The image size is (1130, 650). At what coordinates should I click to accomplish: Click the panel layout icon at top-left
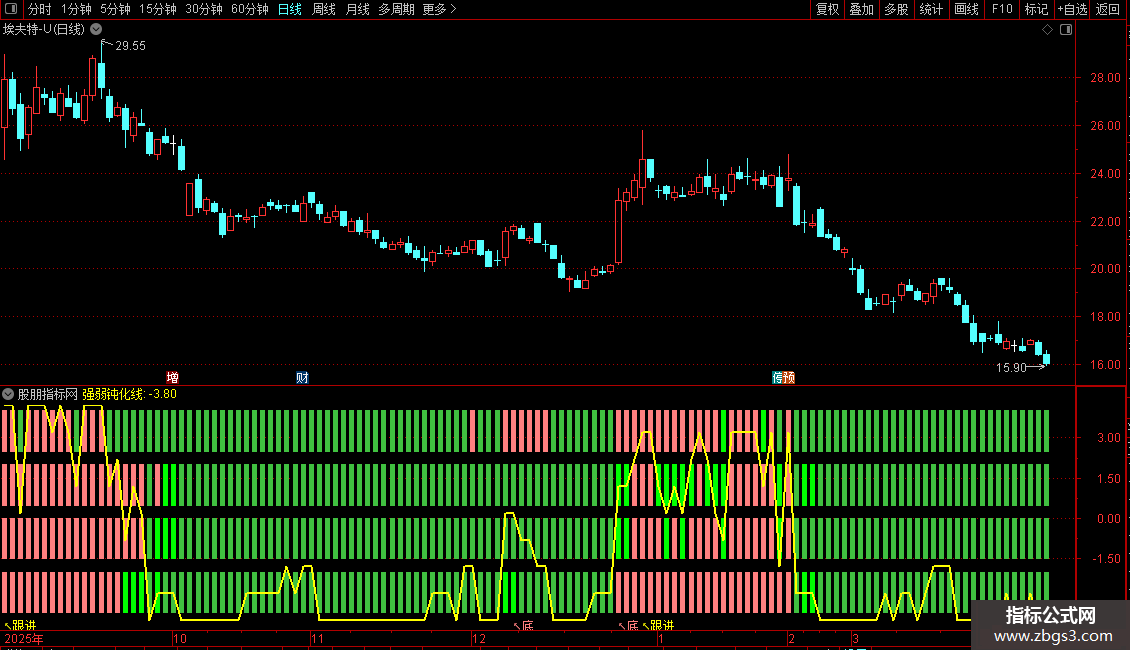click(x=11, y=9)
